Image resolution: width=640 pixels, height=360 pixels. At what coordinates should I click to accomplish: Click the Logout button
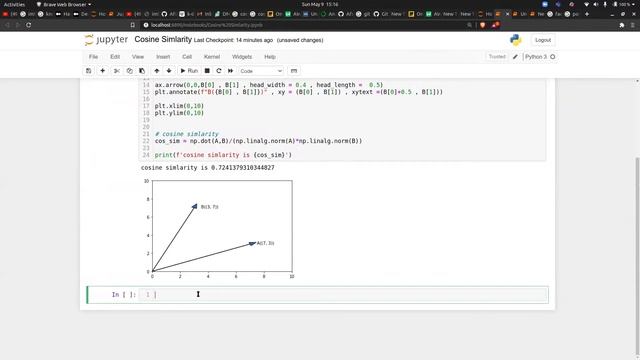click(x=543, y=40)
